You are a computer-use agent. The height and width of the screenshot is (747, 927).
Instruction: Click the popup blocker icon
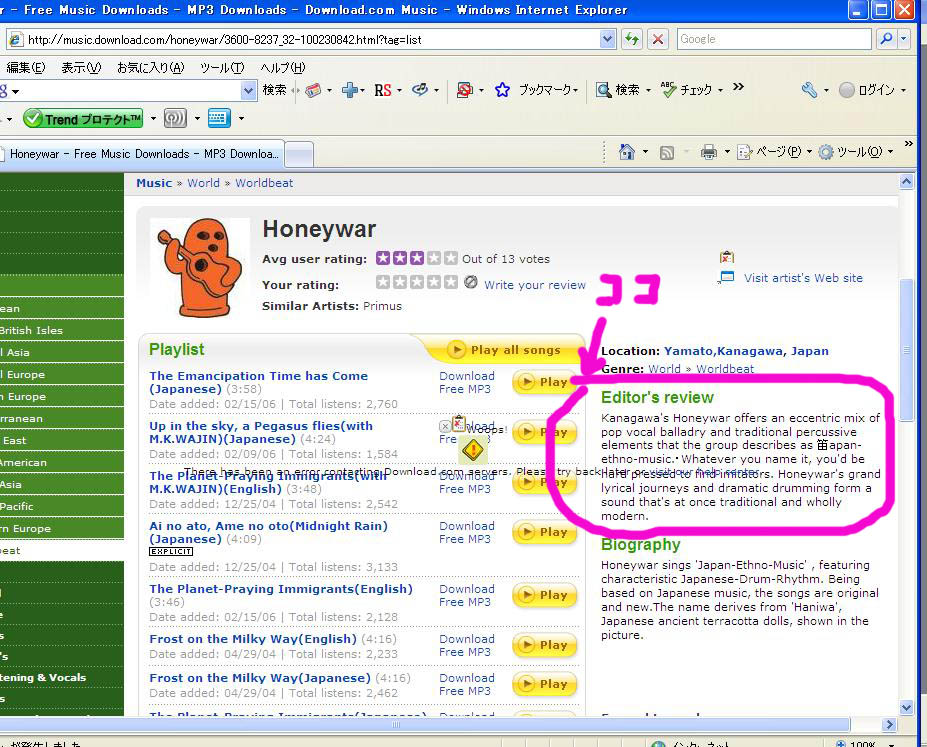coord(465,90)
